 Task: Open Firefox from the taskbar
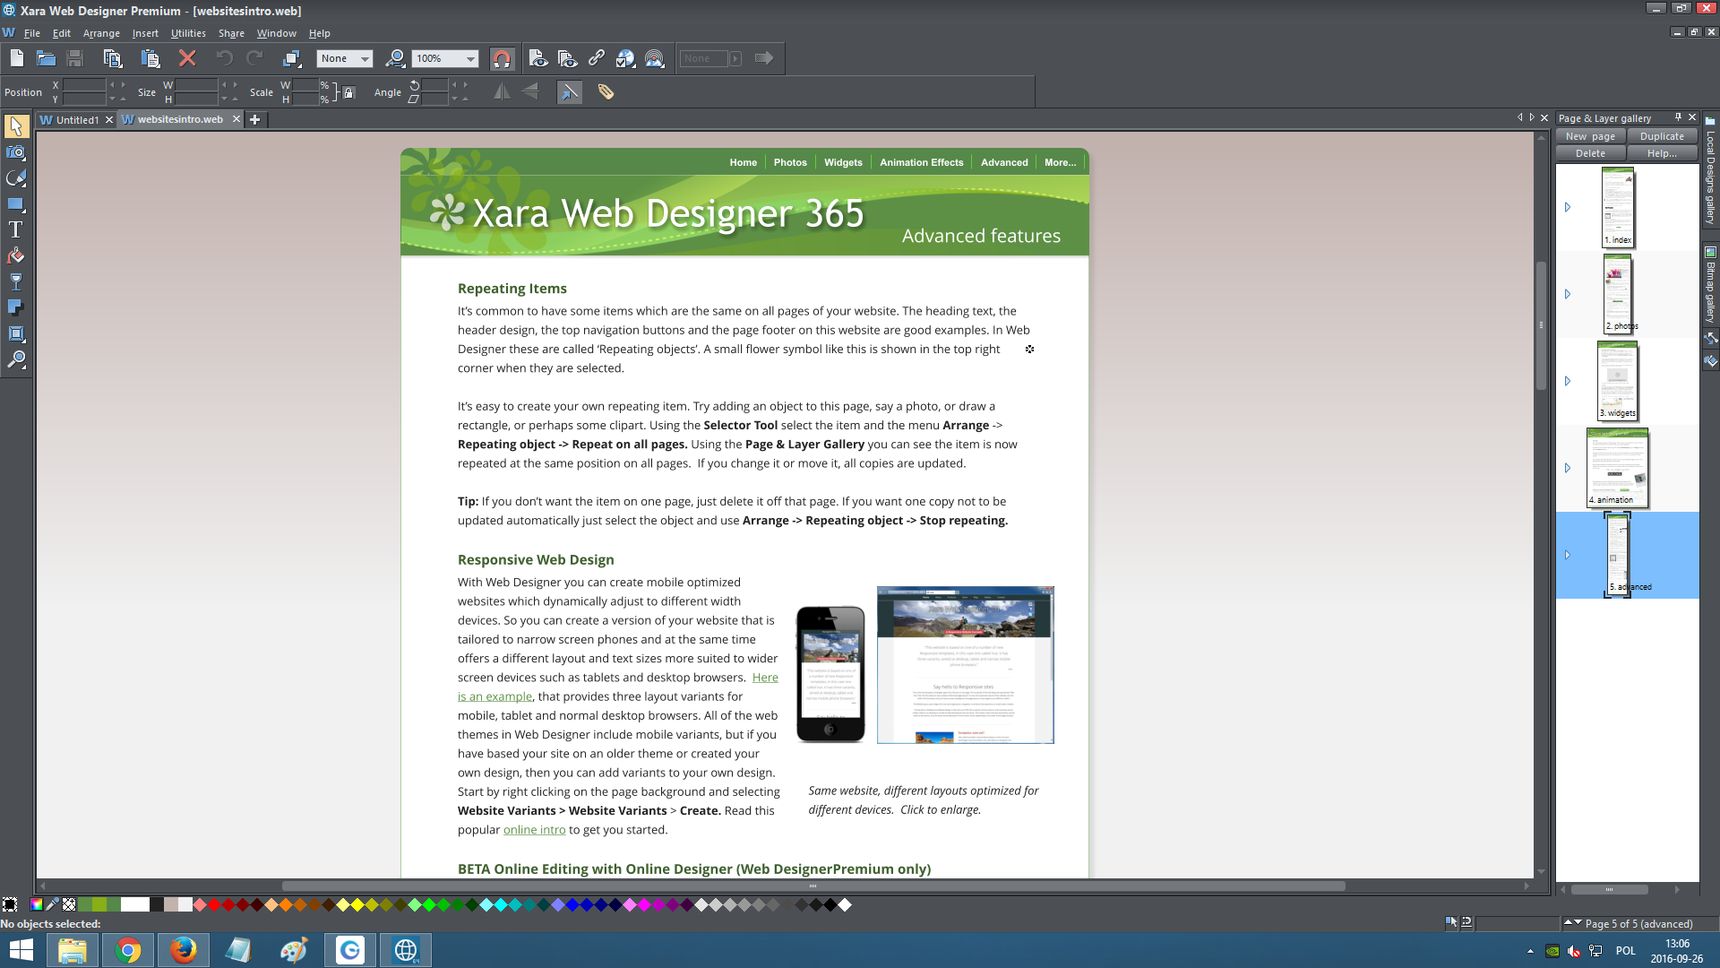[183, 950]
